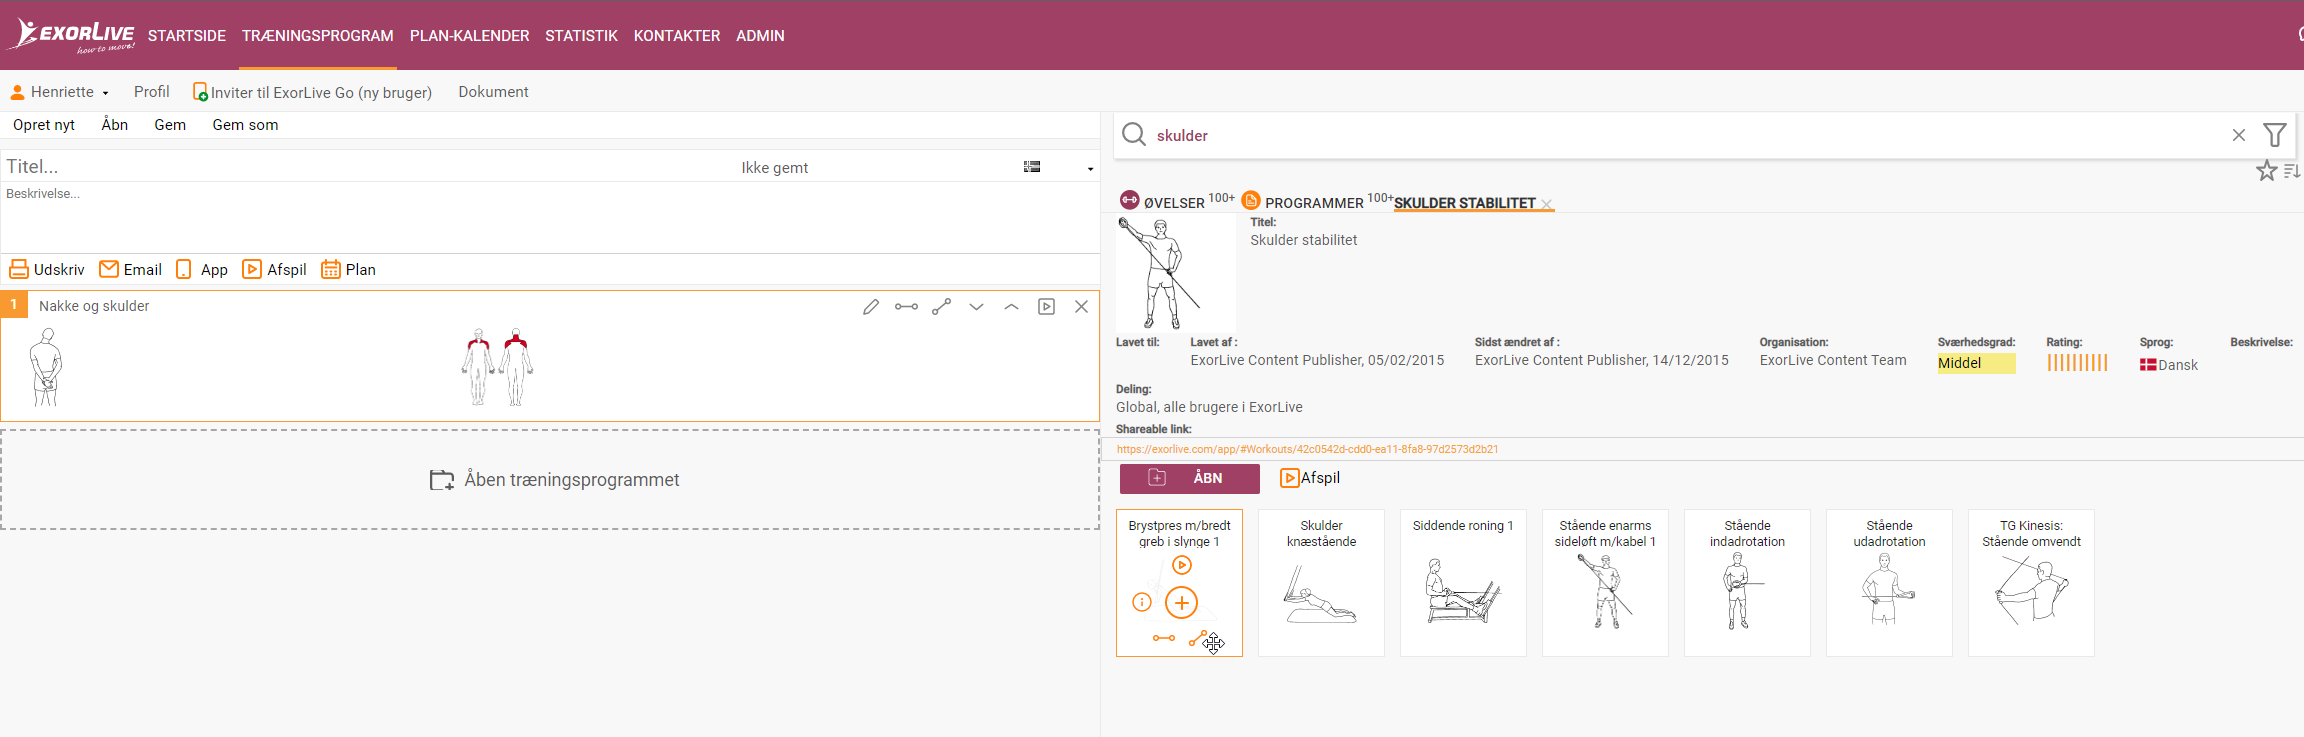Viewport: 2304px width, 737px height.
Task: Click the ExorLive logo
Action: (72, 35)
